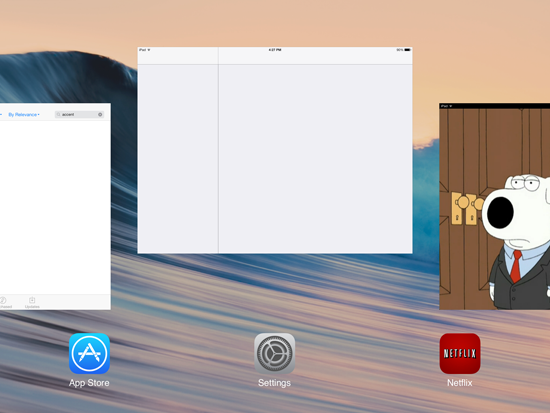550x413 pixels.
Task: Click the App Store label text
Action: click(89, 383)
